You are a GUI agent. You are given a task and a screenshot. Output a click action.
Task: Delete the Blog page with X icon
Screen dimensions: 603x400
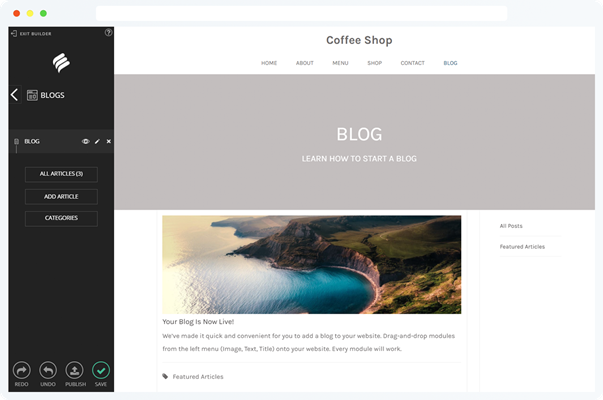pyautogui.click(x=109, y=142)
